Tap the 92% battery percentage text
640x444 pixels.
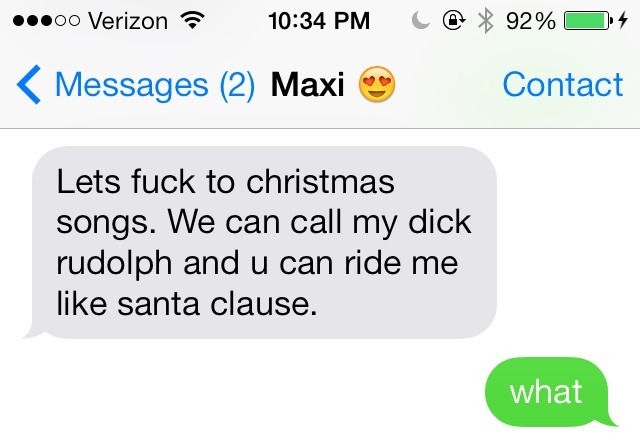531,21
